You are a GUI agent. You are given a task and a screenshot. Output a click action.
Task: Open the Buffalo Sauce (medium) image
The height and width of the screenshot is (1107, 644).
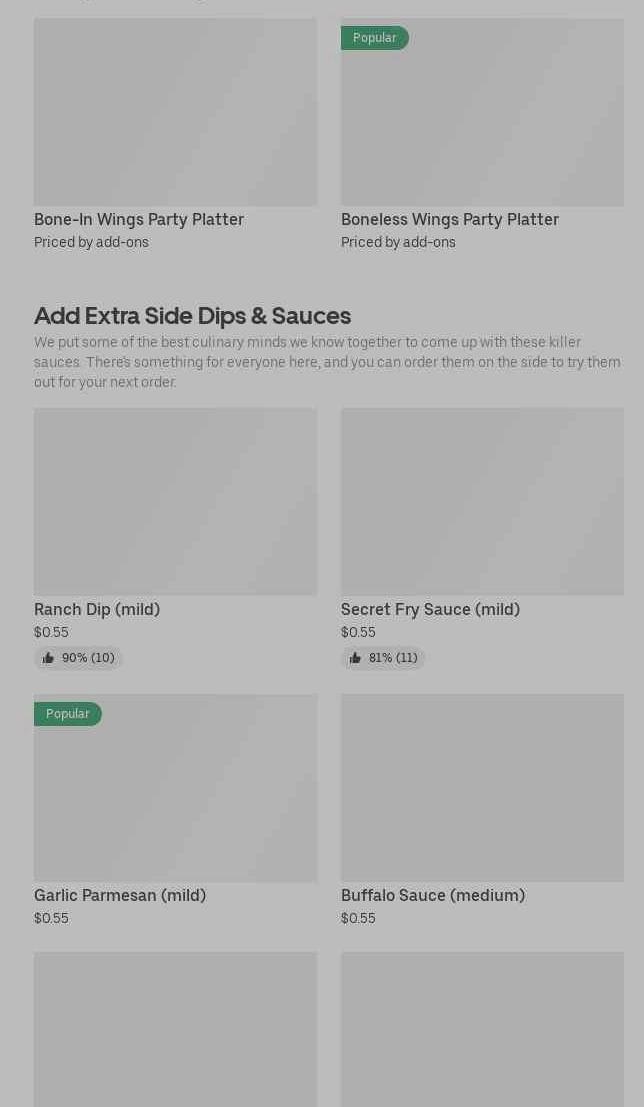tap(482, 788)
